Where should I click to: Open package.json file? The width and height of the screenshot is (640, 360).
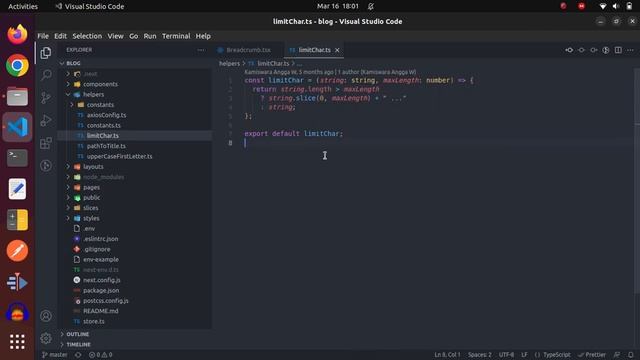pyautogui.click(x=101, y=290)
